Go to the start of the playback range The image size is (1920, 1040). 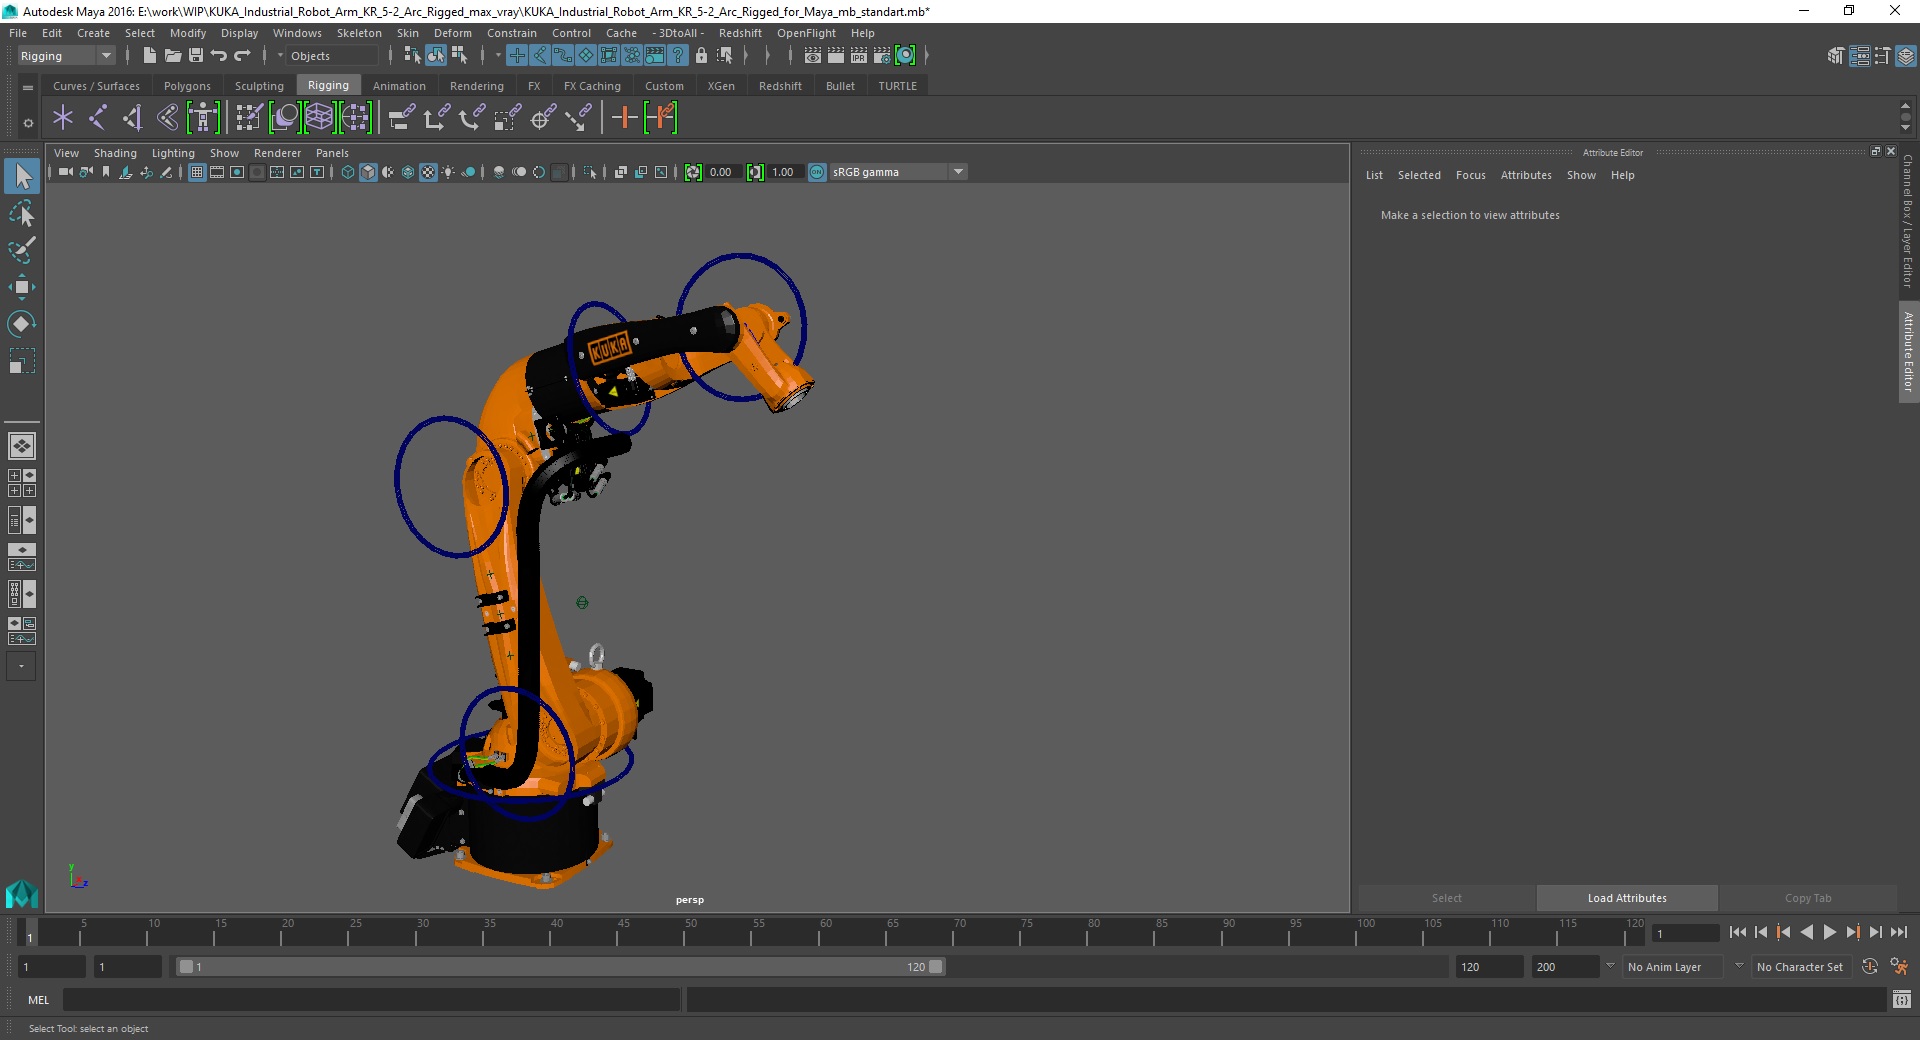1737,933
